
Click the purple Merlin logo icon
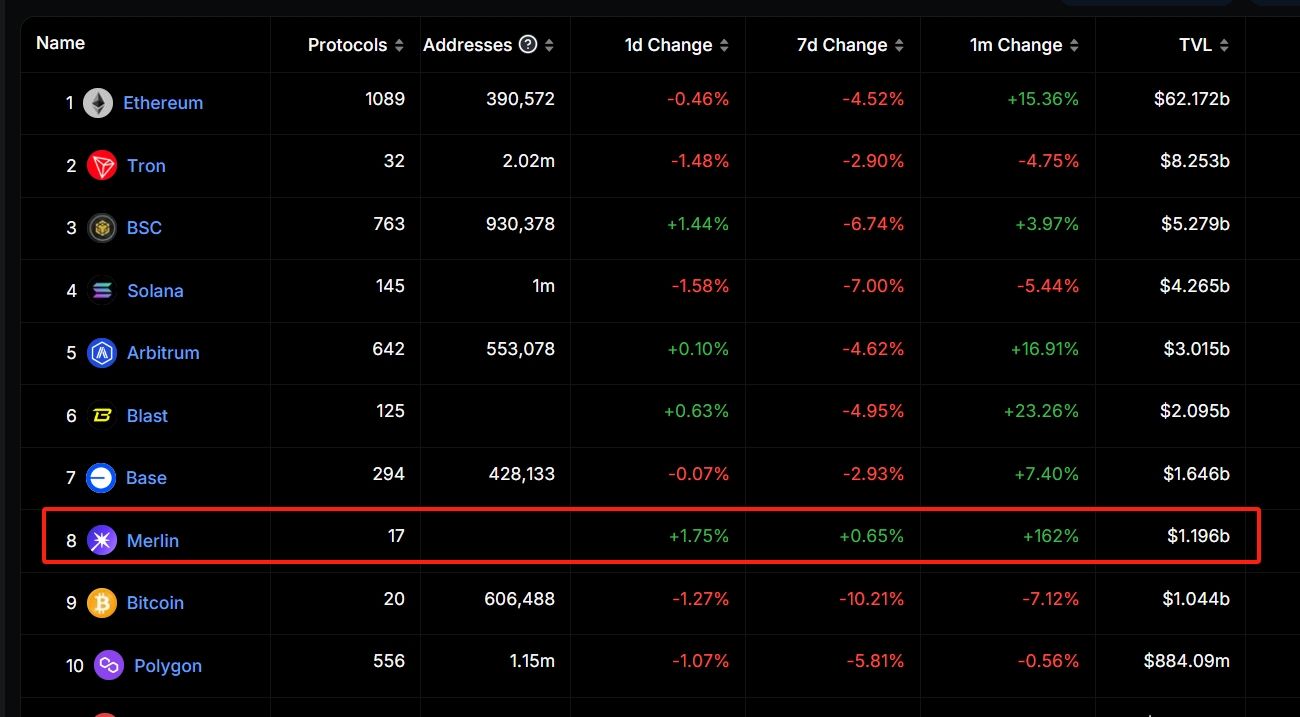[102, 541]
